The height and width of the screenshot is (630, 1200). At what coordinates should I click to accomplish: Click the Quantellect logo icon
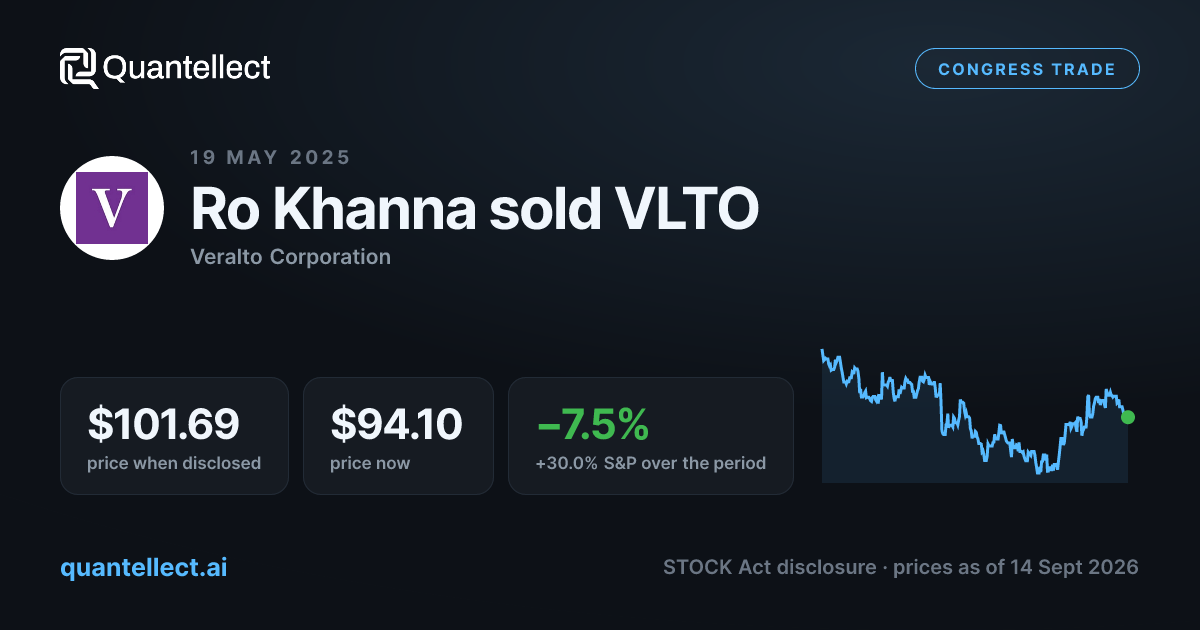pos(78,68)
